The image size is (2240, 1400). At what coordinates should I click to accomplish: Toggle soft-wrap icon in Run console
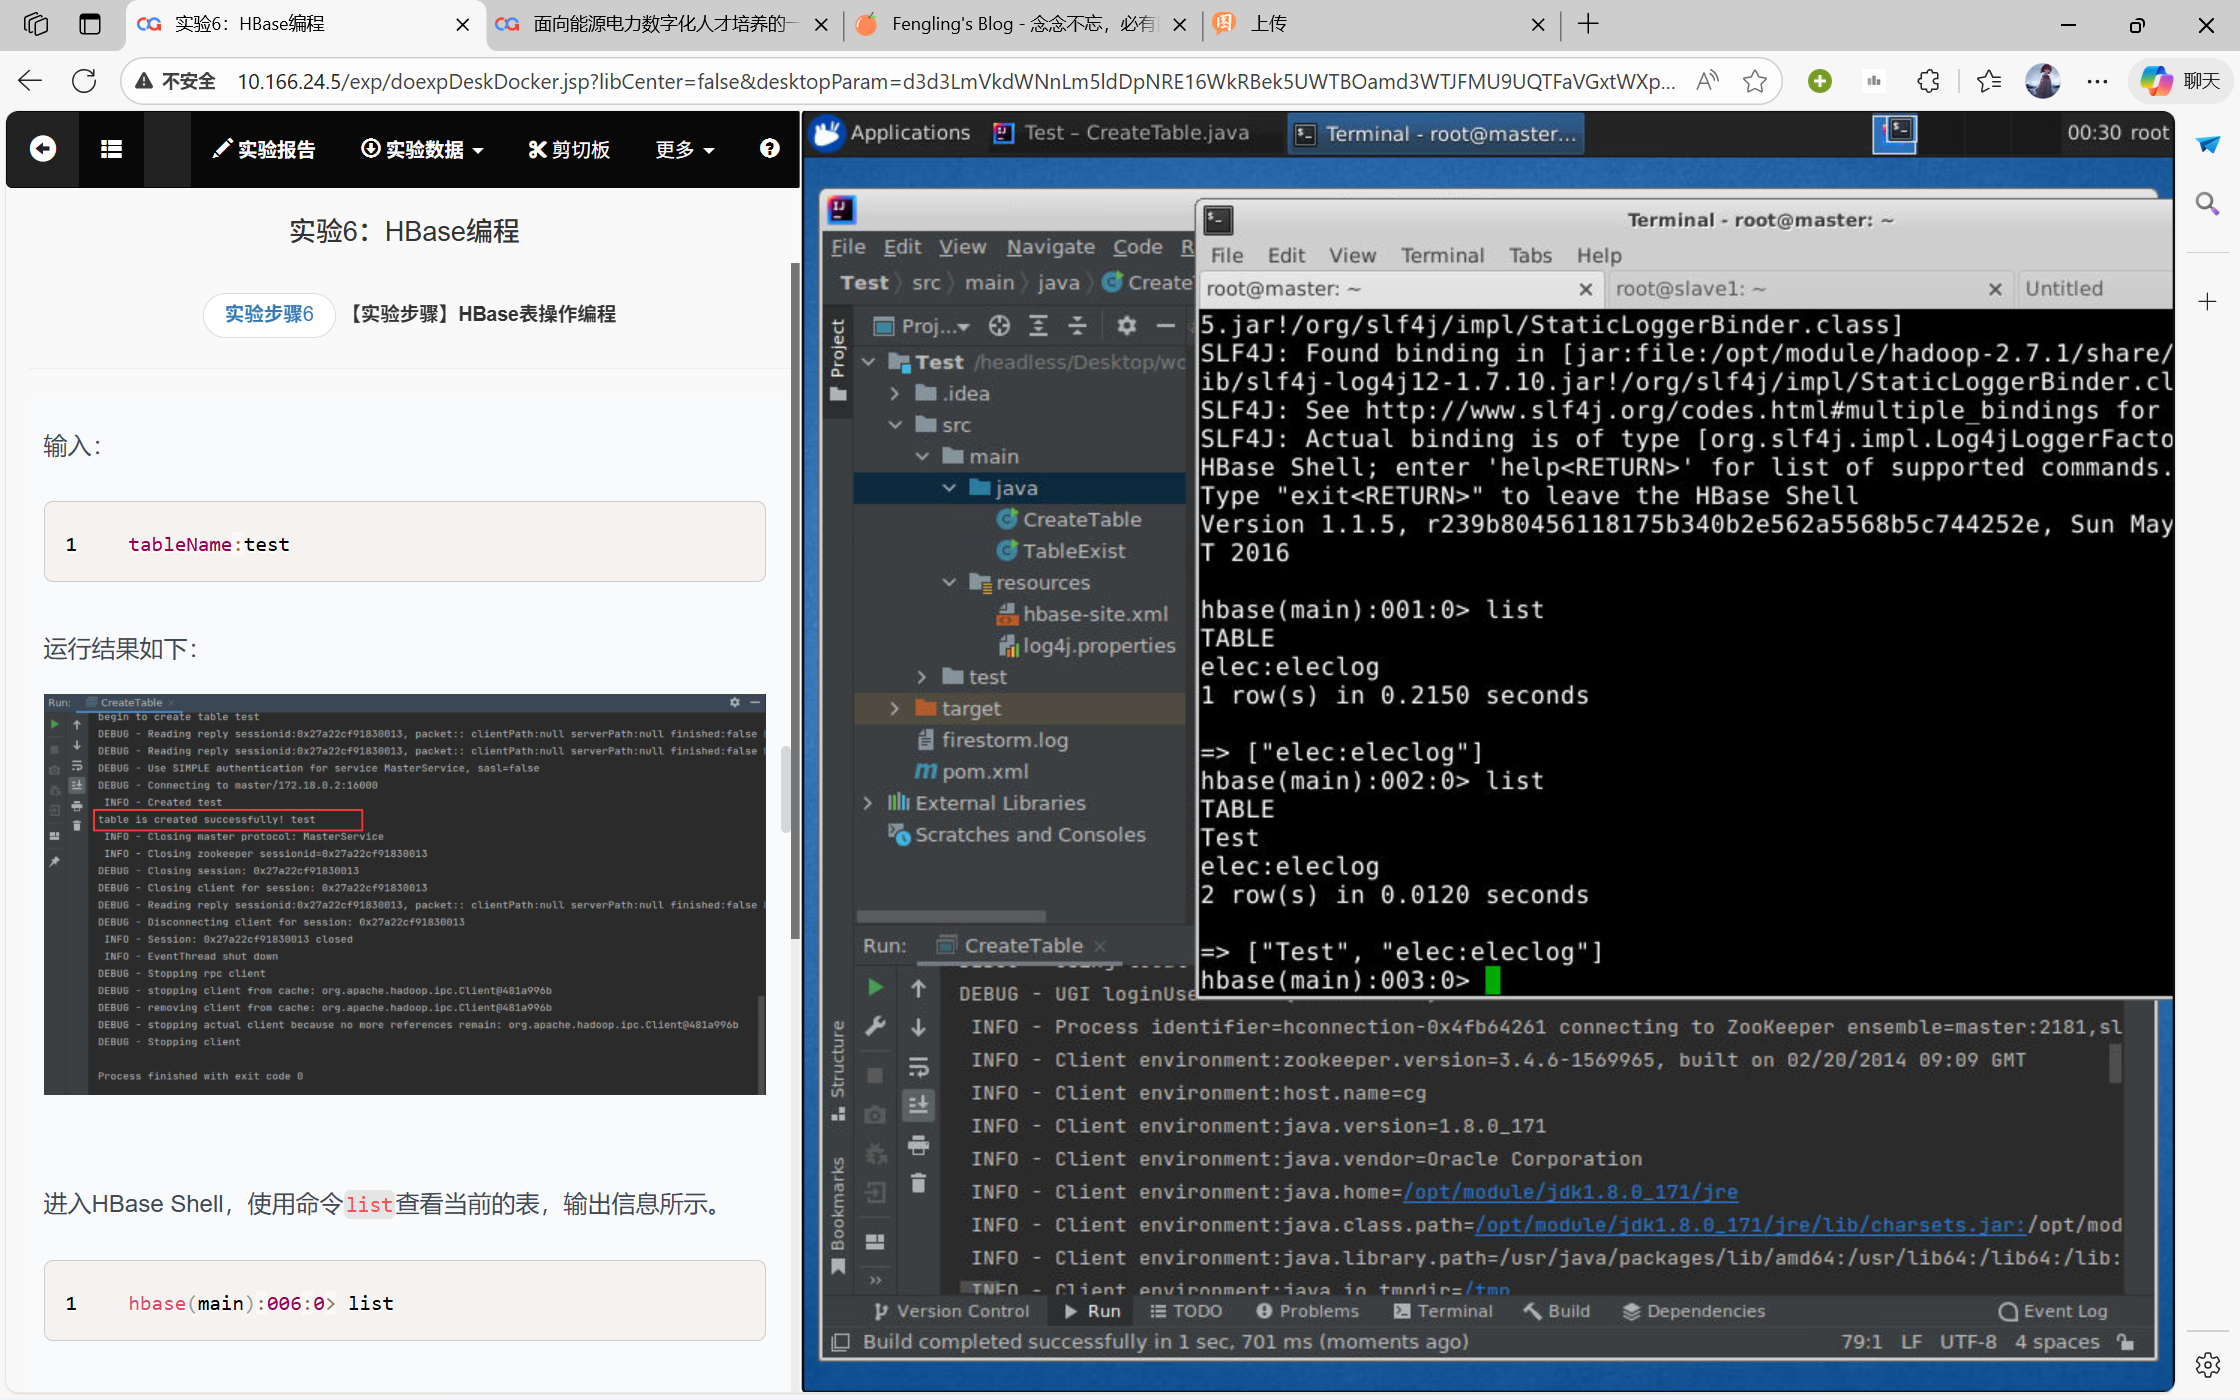click(918, 1067)
